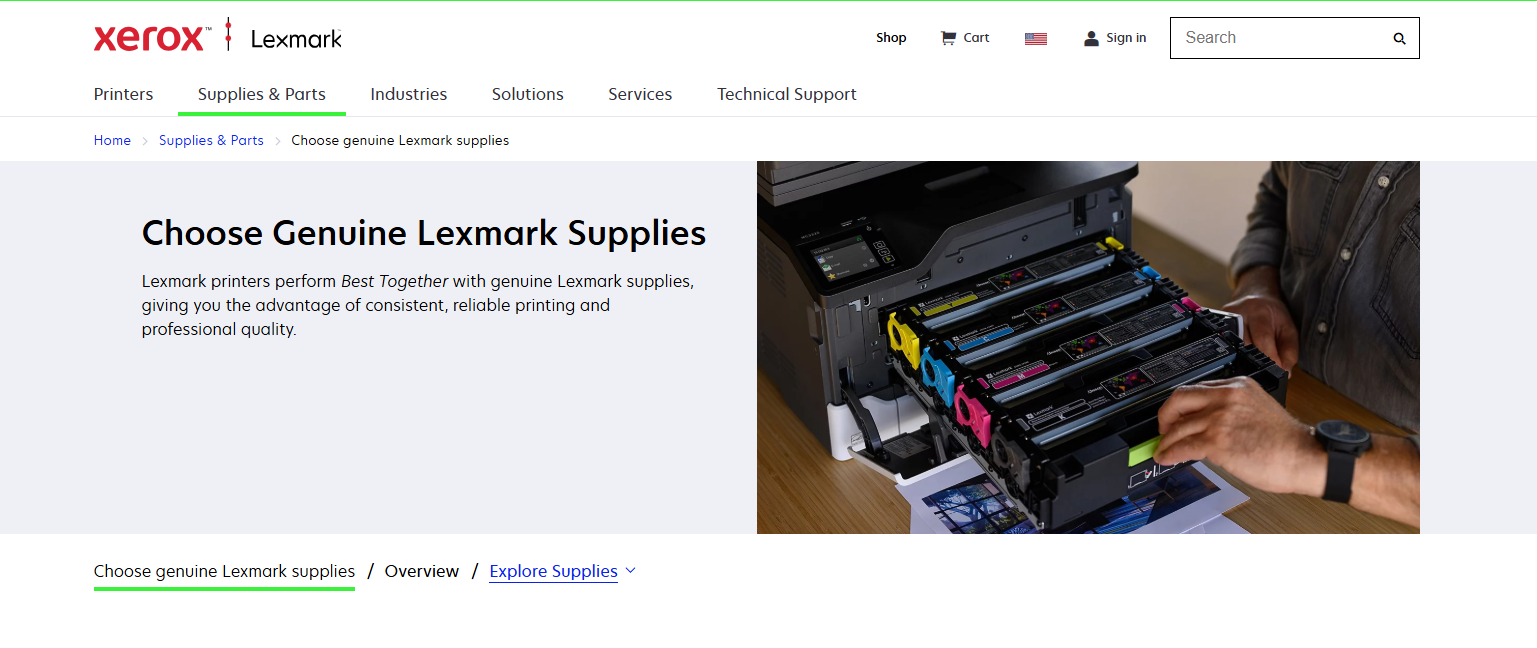The image size is (1537, 648).
Task: Open the Supplies & Parts menu
Action: click(x=262, y=94)
